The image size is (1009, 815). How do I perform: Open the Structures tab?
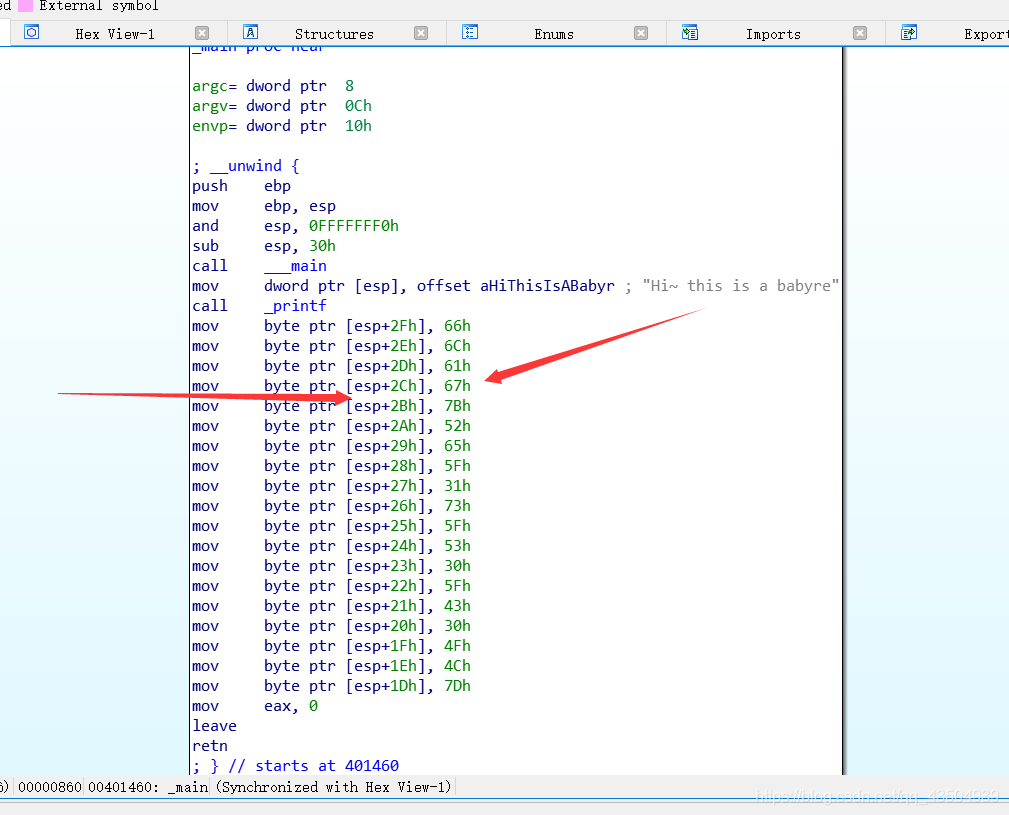pyautogui.click(x=334, y=34)
